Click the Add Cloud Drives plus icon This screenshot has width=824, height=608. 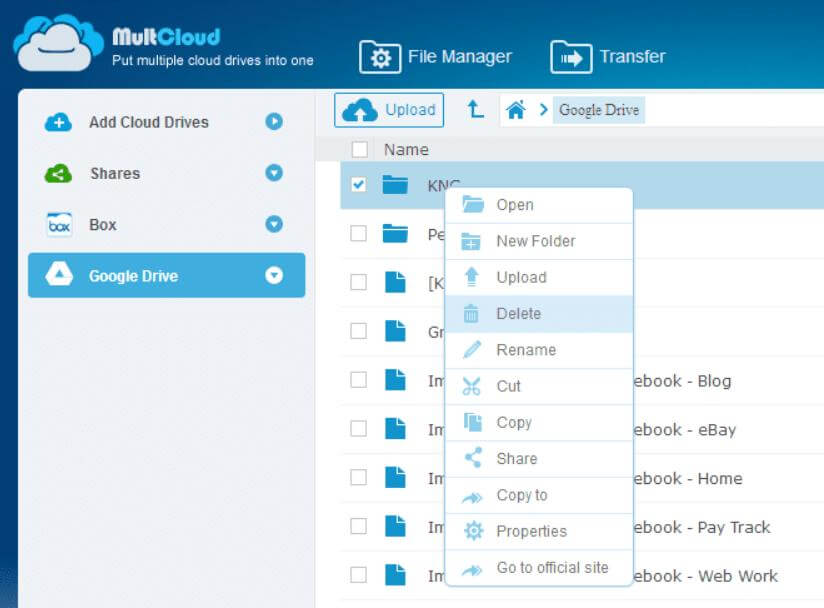[x=58, y=122]
